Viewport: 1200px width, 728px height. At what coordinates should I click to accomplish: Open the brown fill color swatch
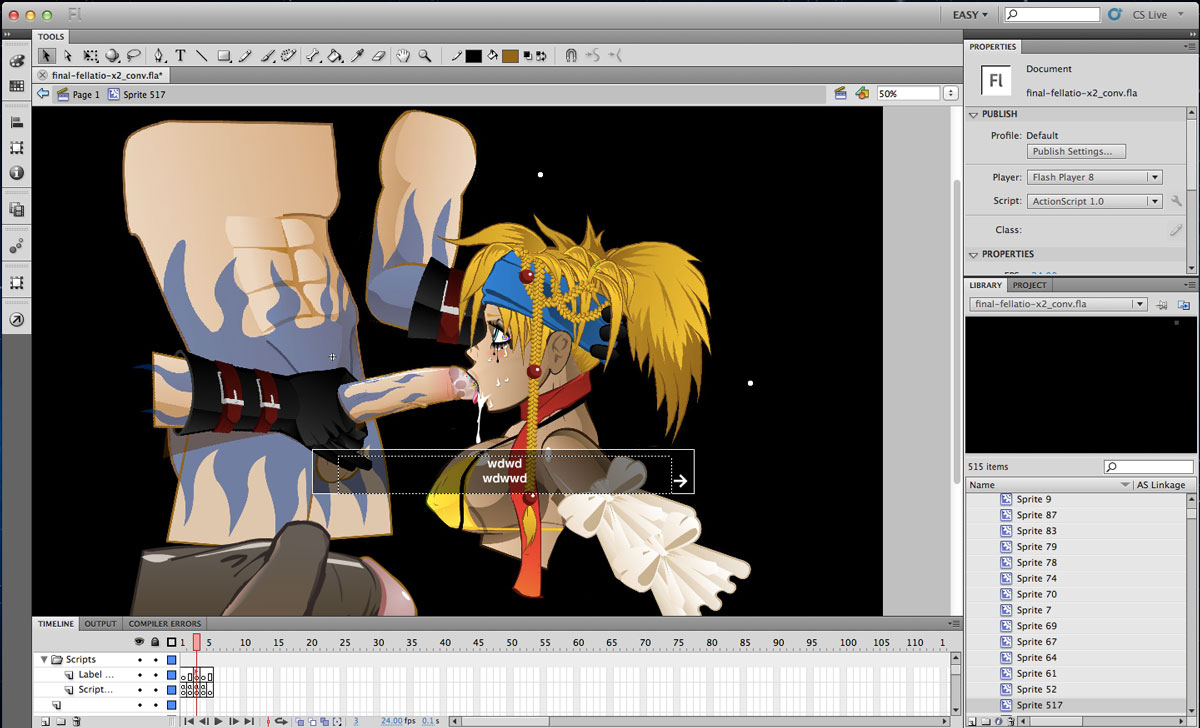coord(510,56)
